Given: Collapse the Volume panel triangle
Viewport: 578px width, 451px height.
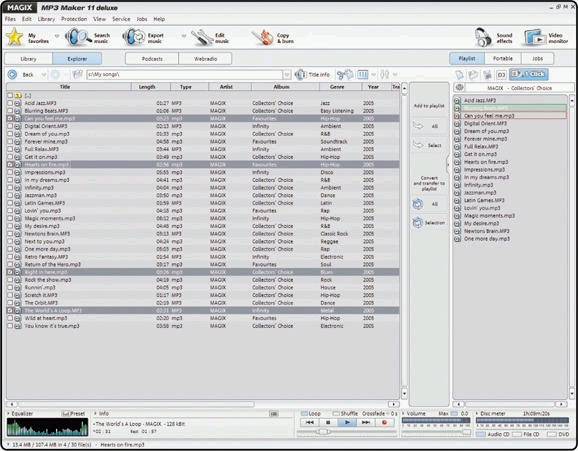Looking at the screenshot, I should coord(403,413).
